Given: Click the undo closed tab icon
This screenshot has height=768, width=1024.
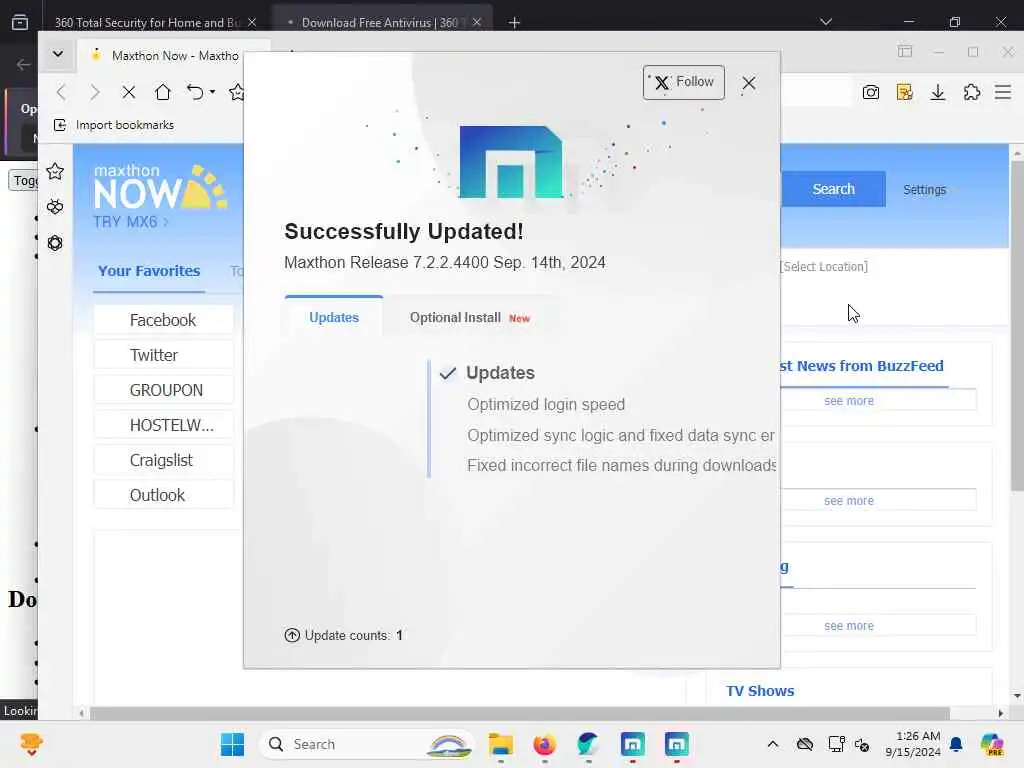Looking at the screenshot, I should [x=195, y=92].
